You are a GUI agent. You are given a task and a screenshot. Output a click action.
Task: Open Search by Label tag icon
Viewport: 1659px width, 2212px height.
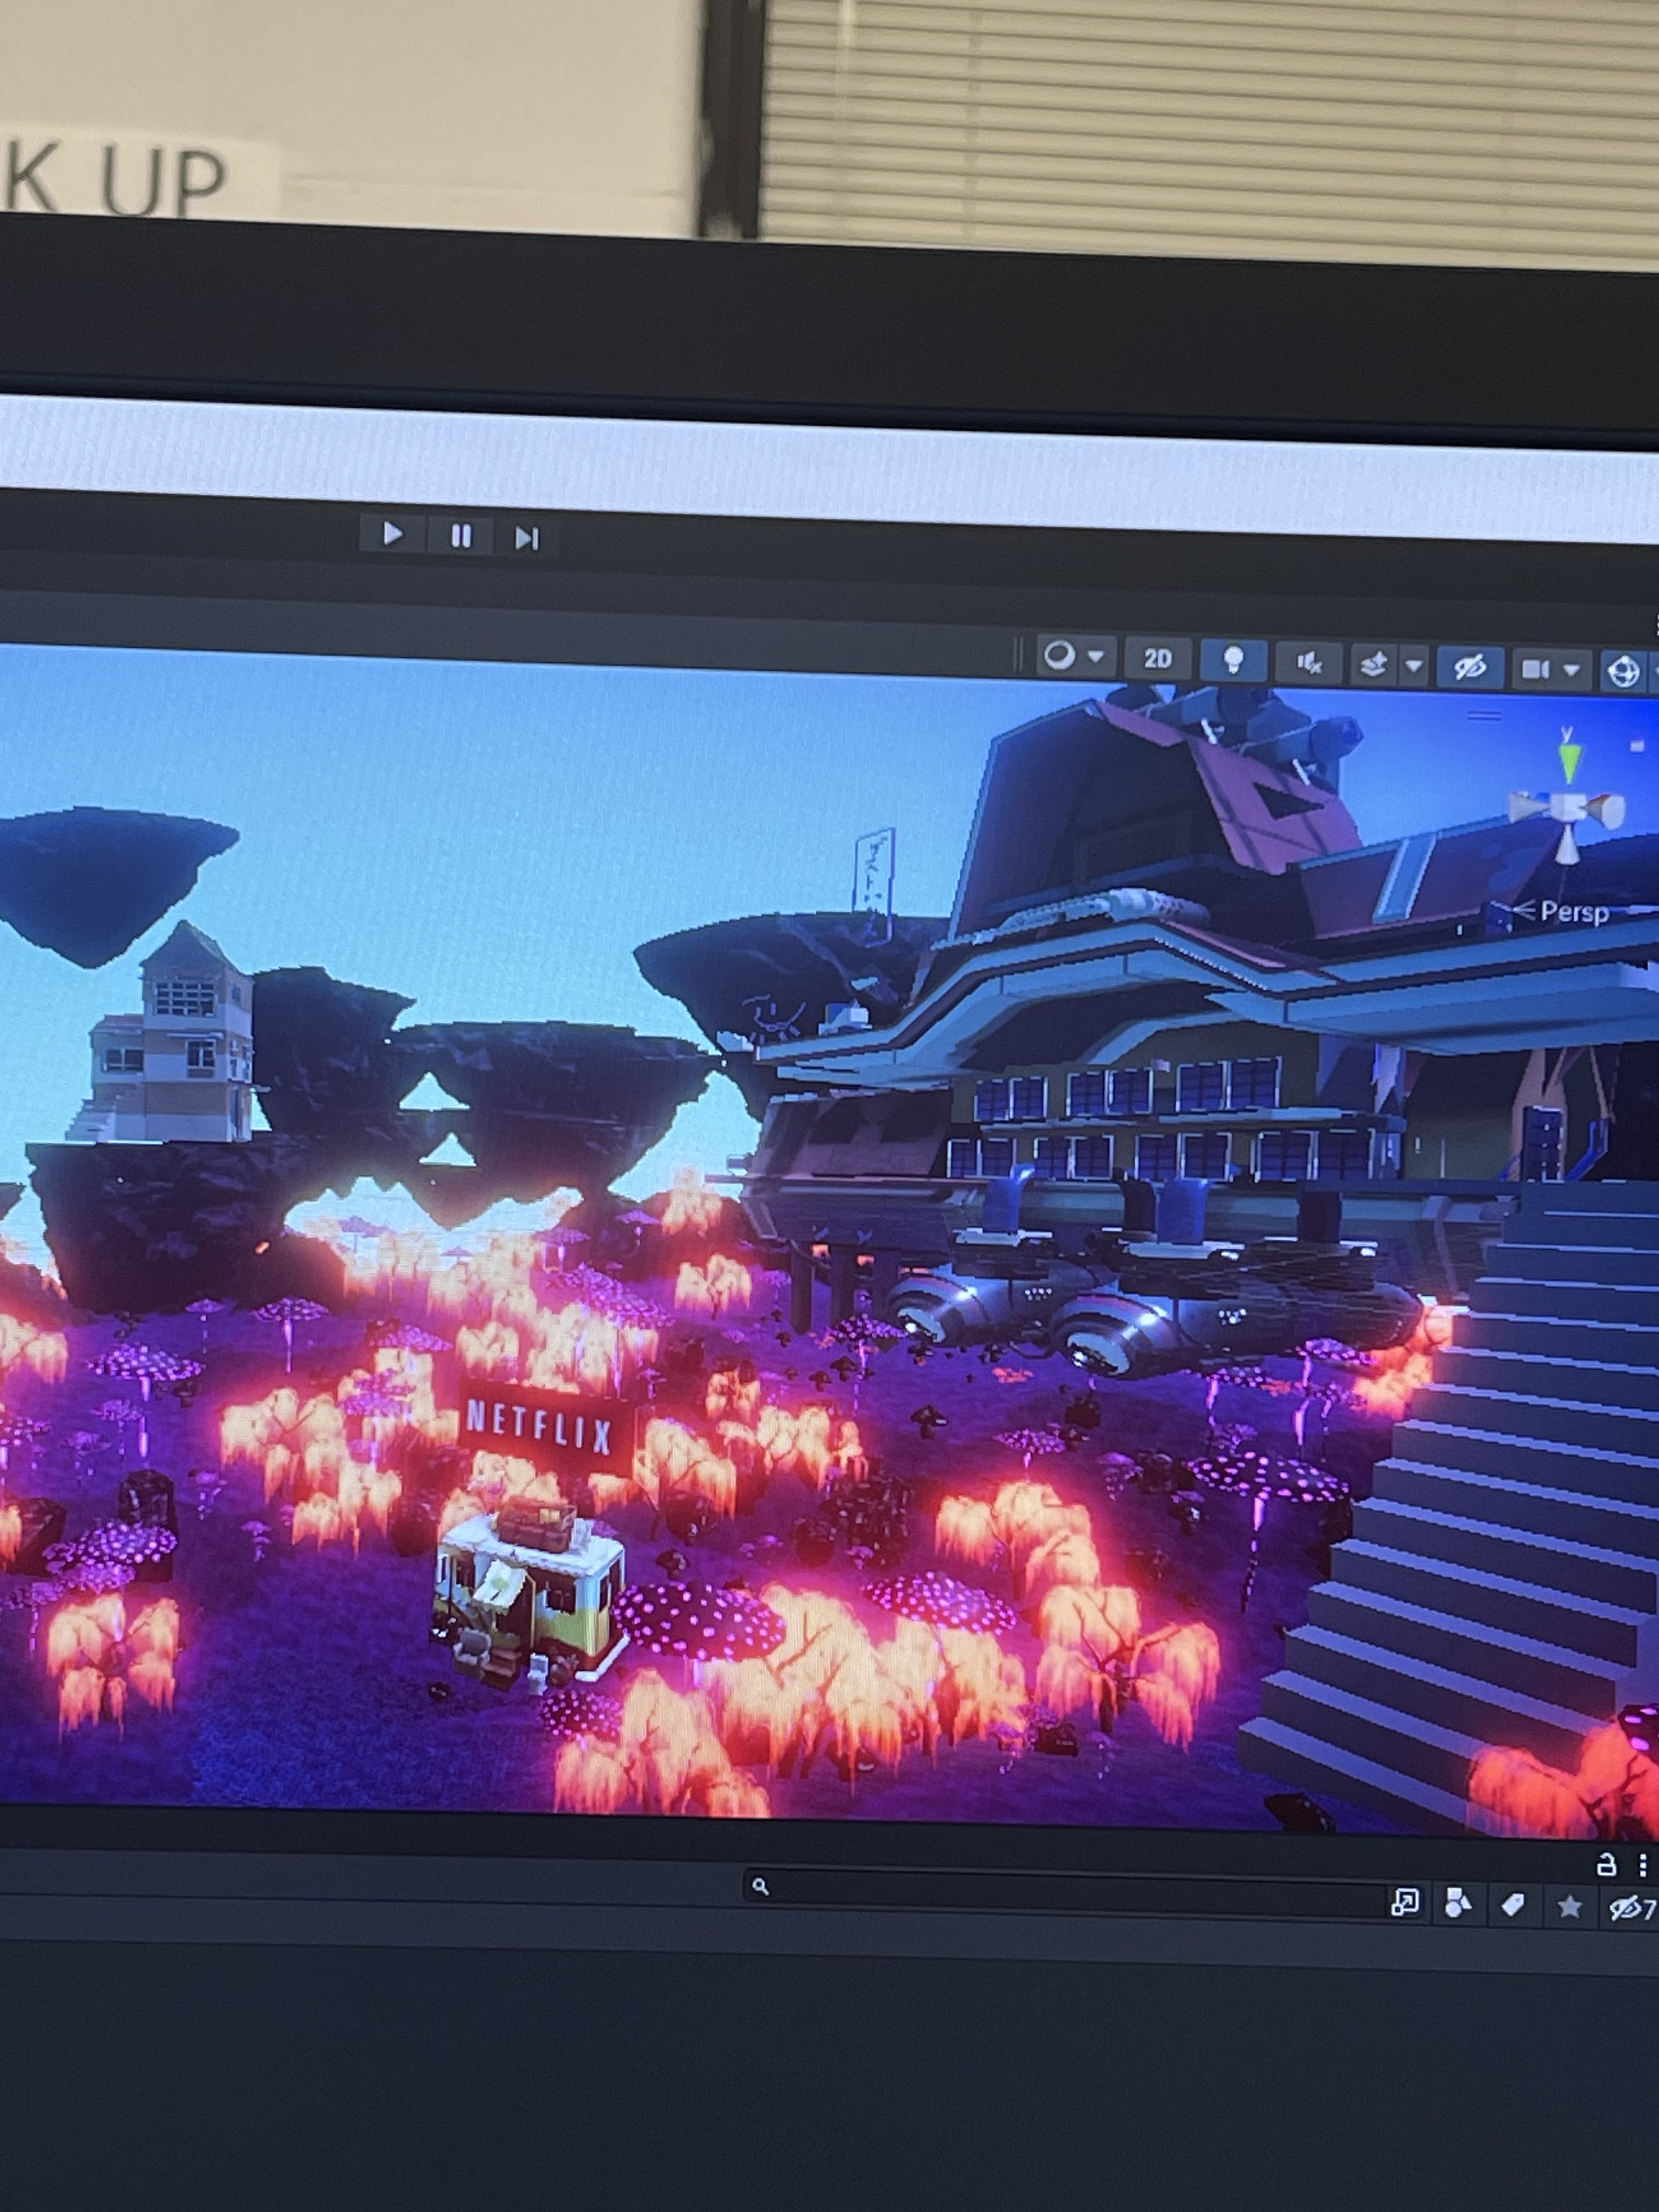click(1513, 1906)
